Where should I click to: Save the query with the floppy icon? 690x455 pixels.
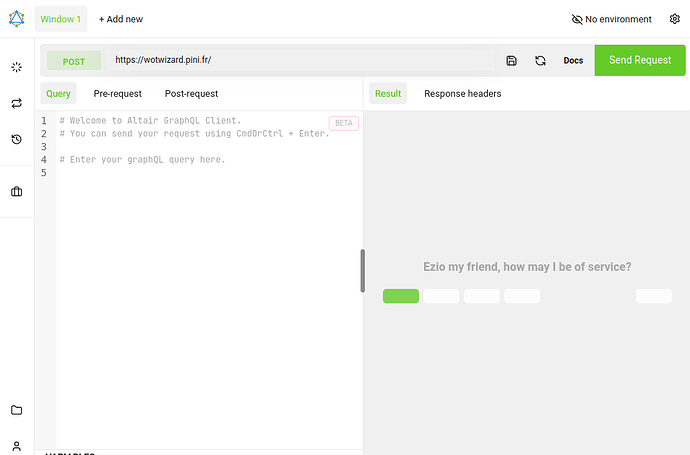[x=511, y=60]
